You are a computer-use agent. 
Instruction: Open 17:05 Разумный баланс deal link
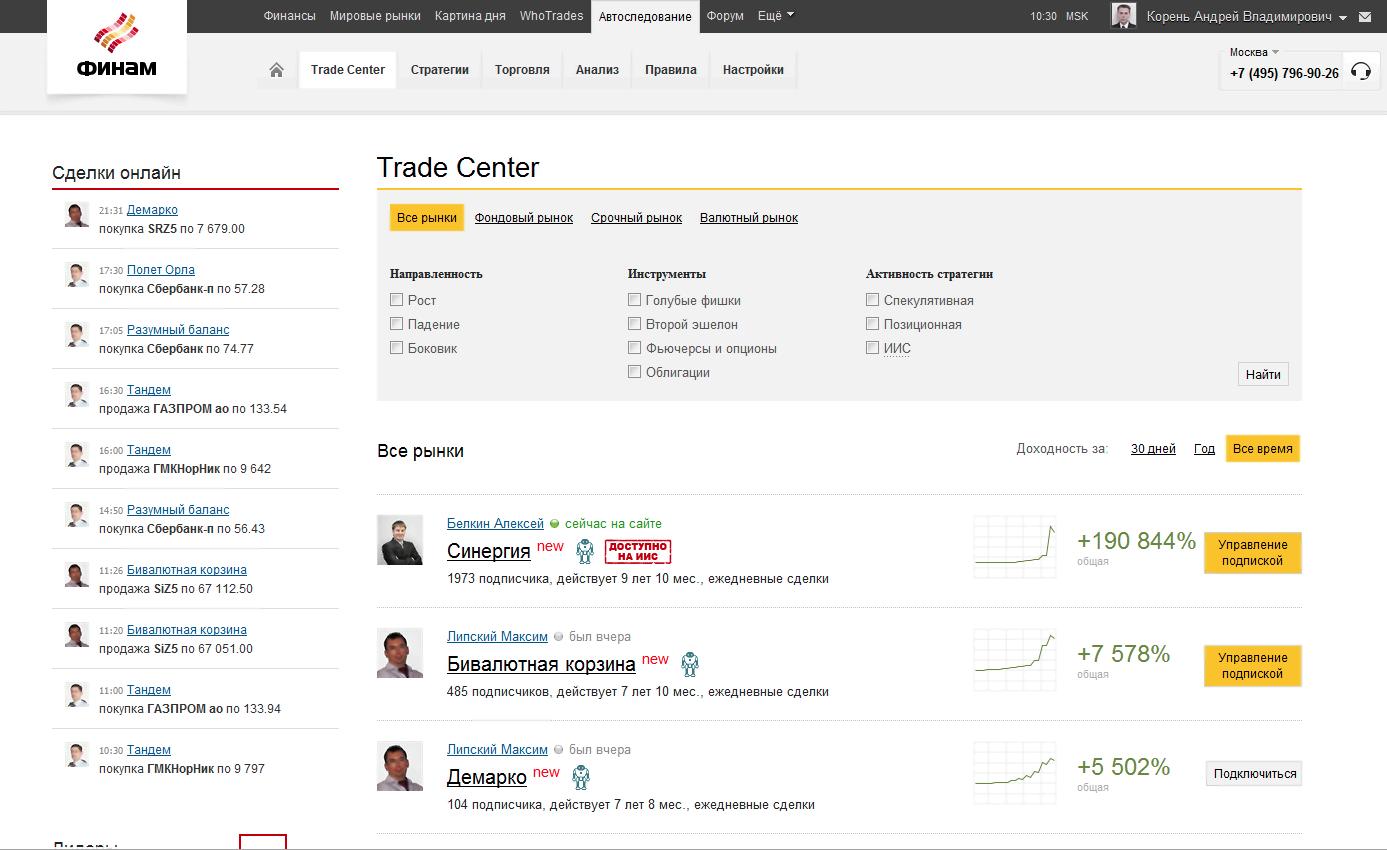[x=178, y=330]
